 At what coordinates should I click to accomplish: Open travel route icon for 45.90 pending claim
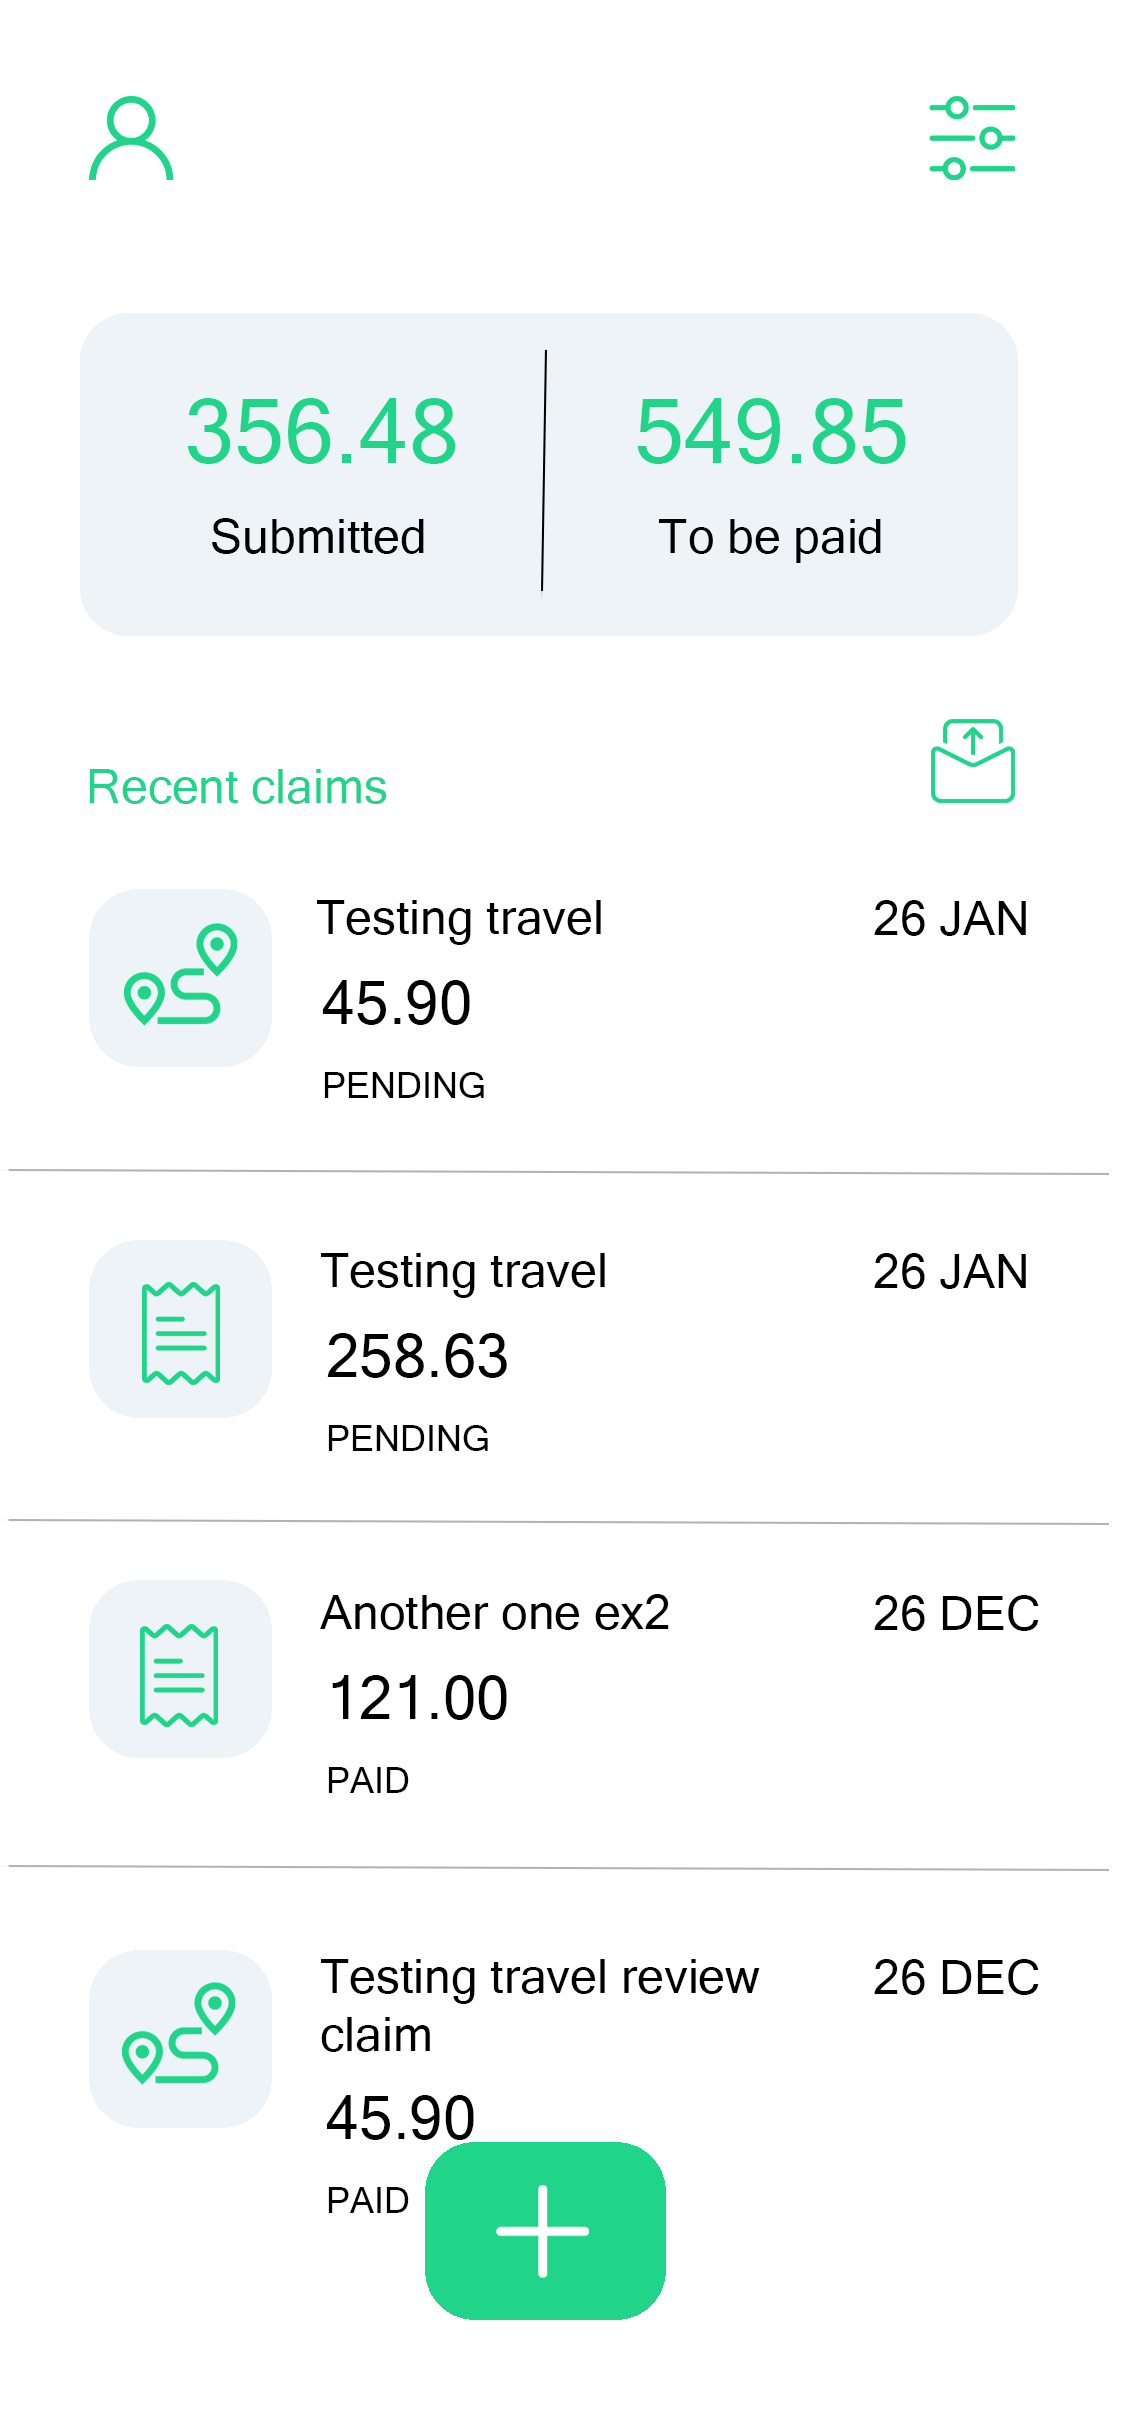pos(180,977)
